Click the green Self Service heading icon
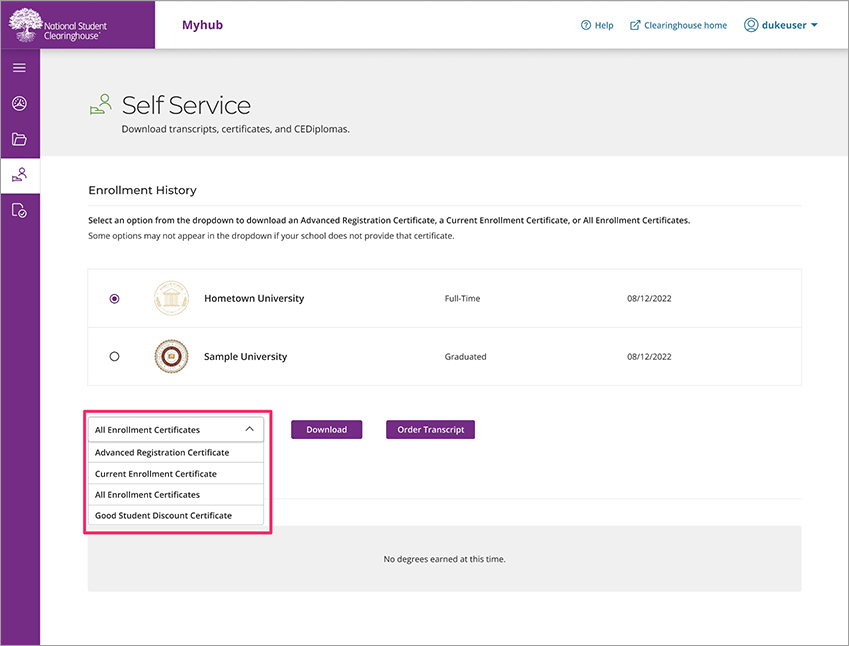The width and height of the screenshot is (849, 646). click(101, 104)
